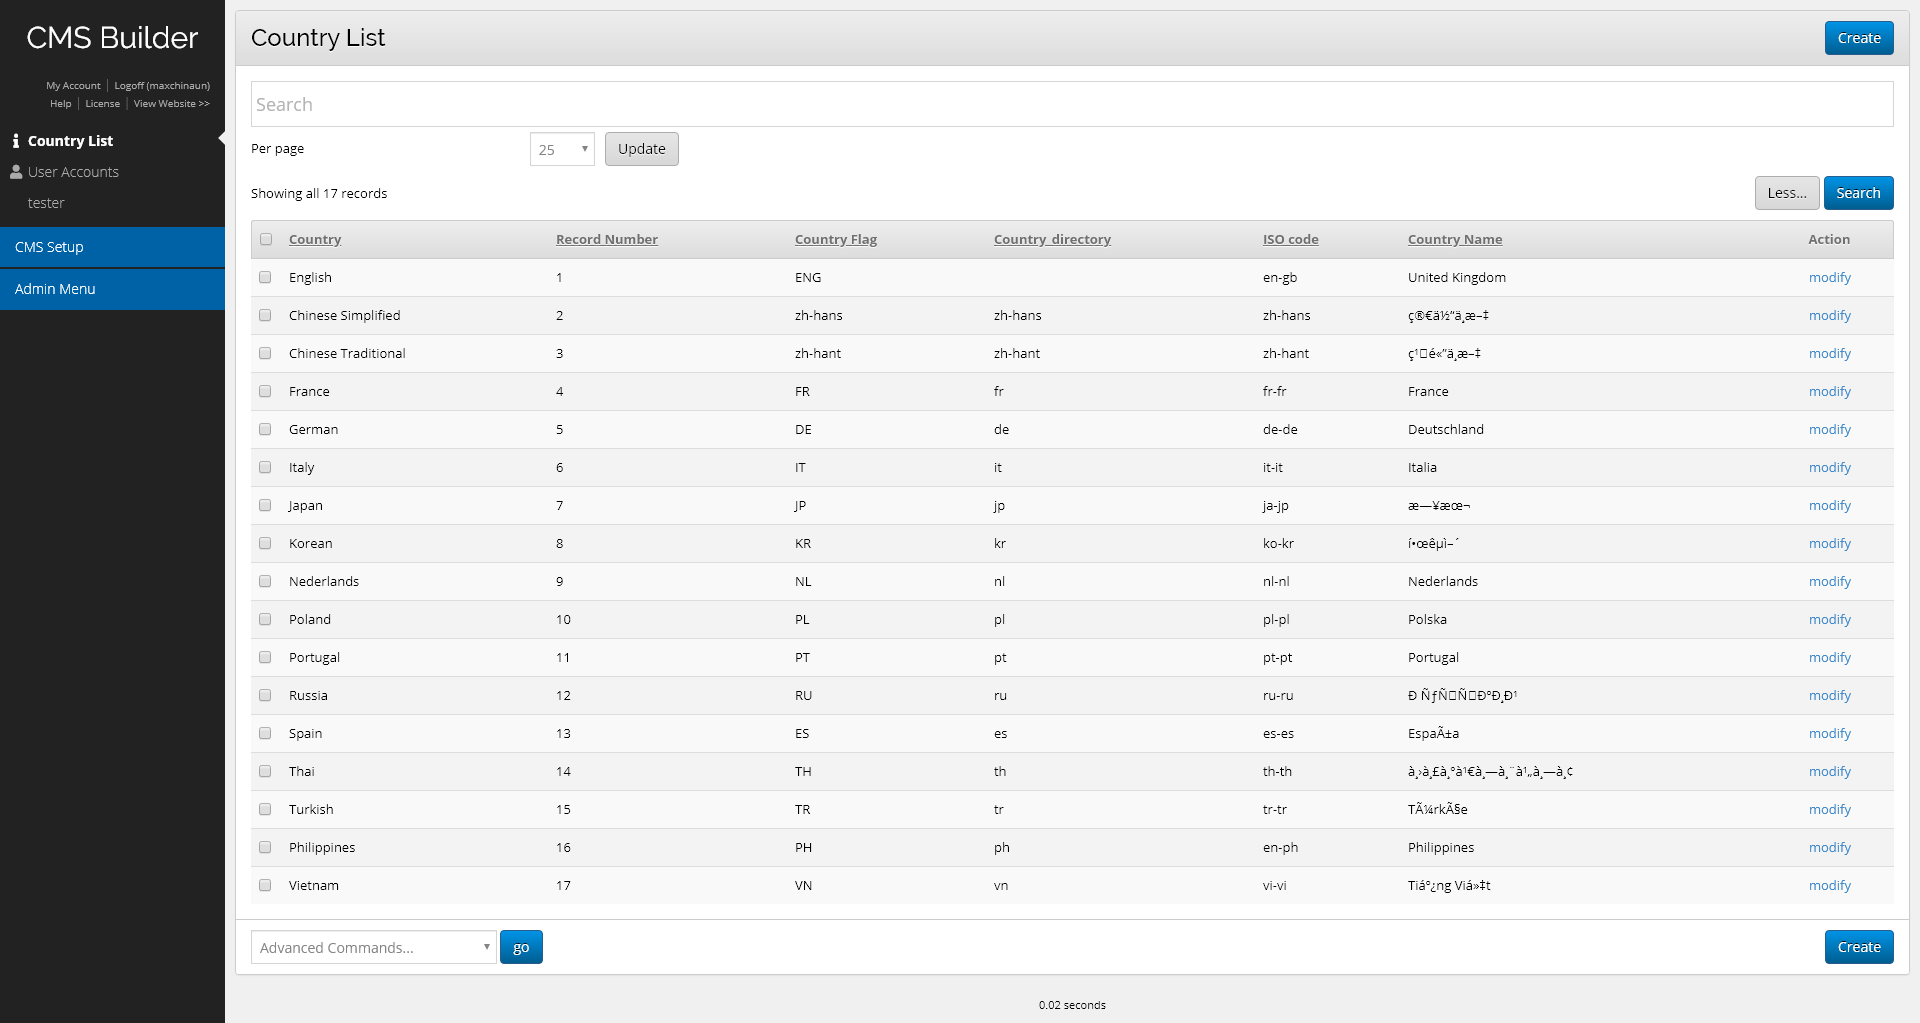
Task: Click the top Create button
Action: click(1858, 38)
